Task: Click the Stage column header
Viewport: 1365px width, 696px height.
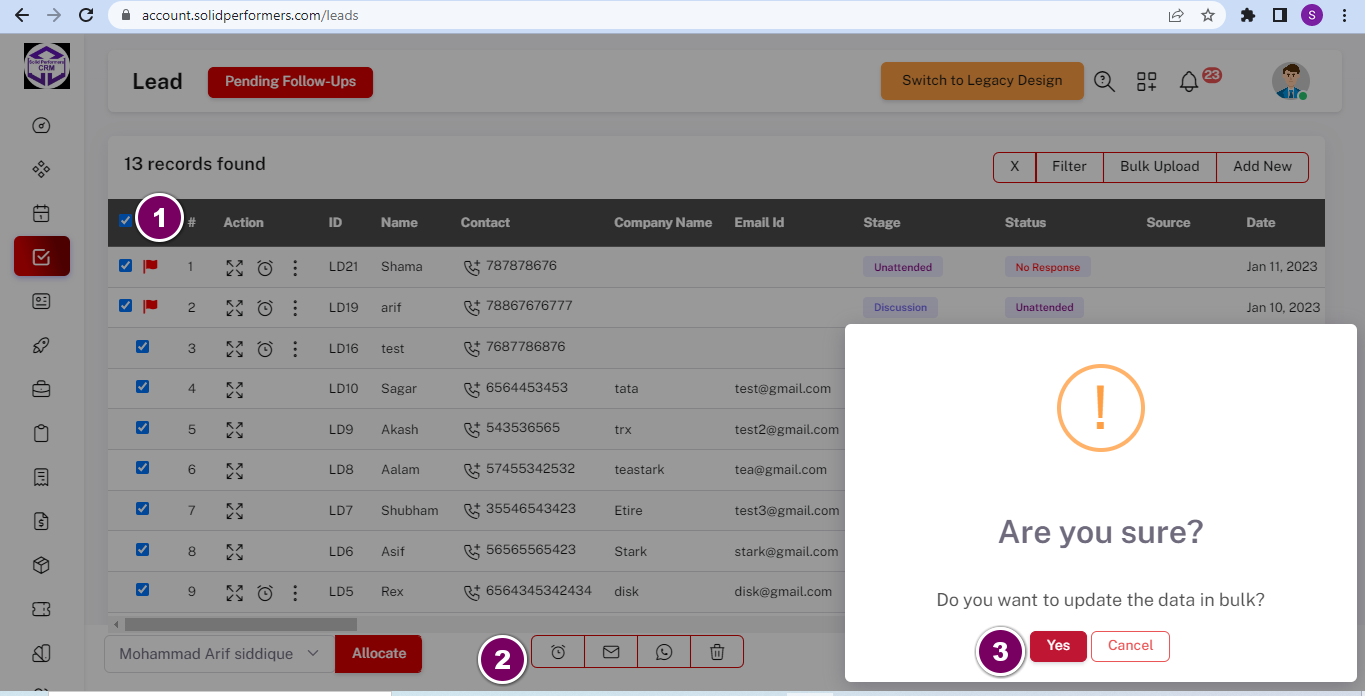Action: pos(882,223)
